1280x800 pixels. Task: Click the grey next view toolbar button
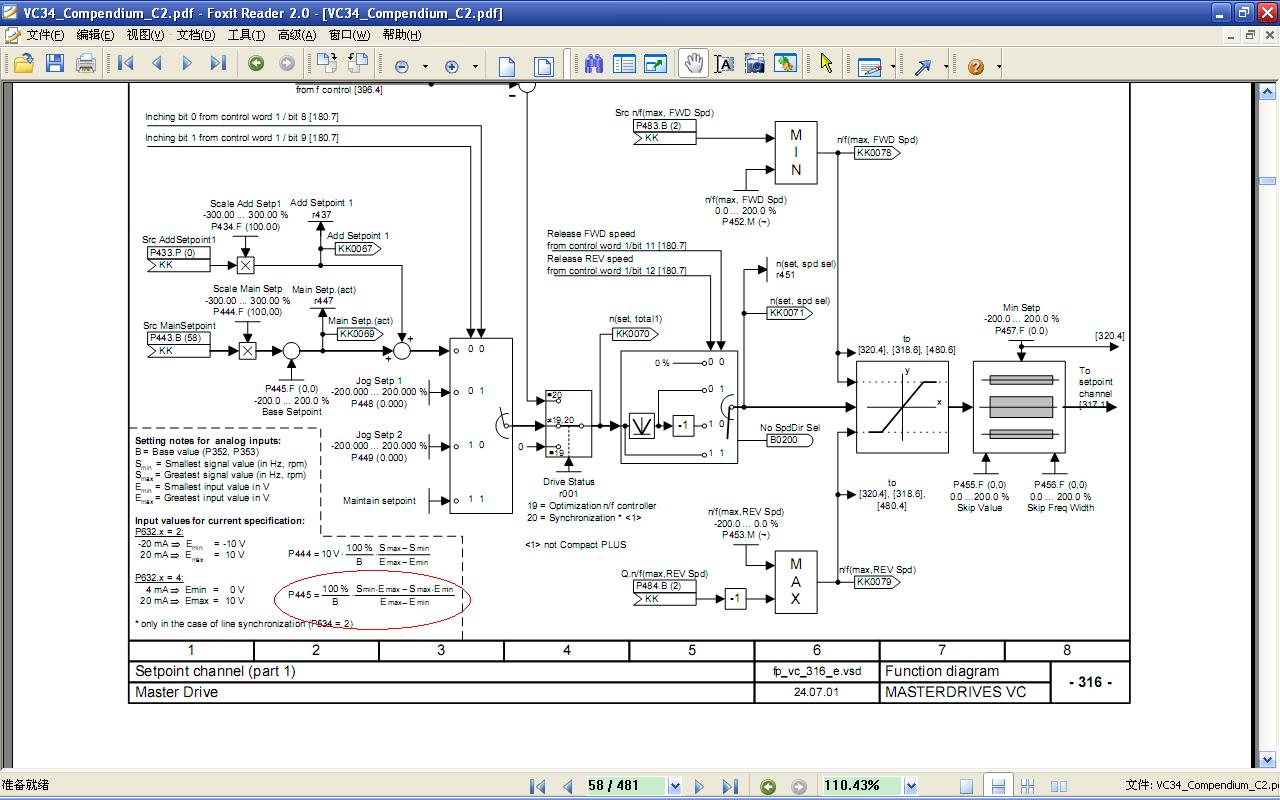287,64
